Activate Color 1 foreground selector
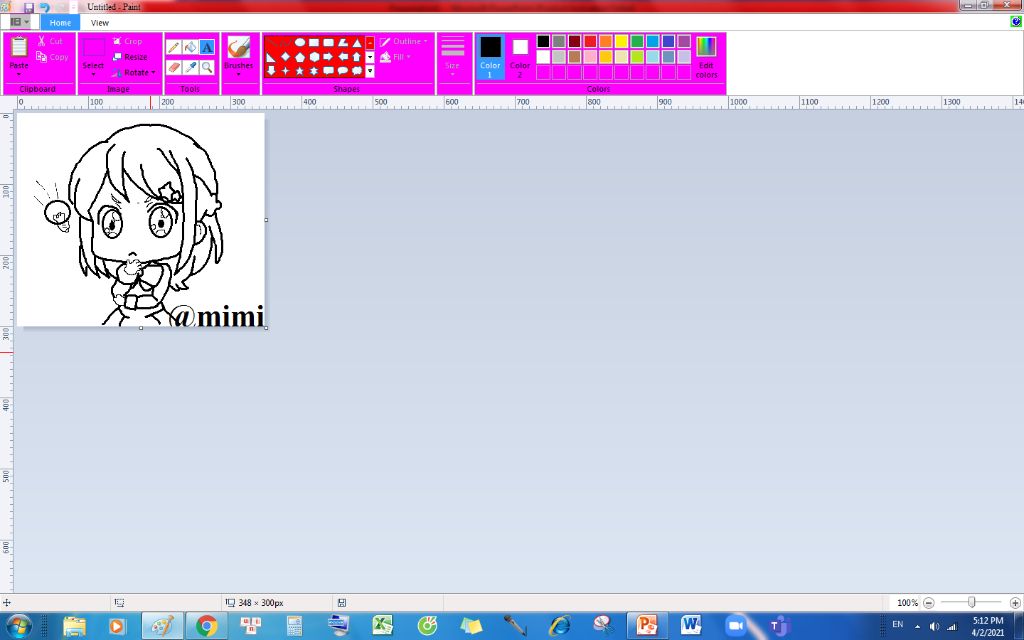 click(490, 57)
